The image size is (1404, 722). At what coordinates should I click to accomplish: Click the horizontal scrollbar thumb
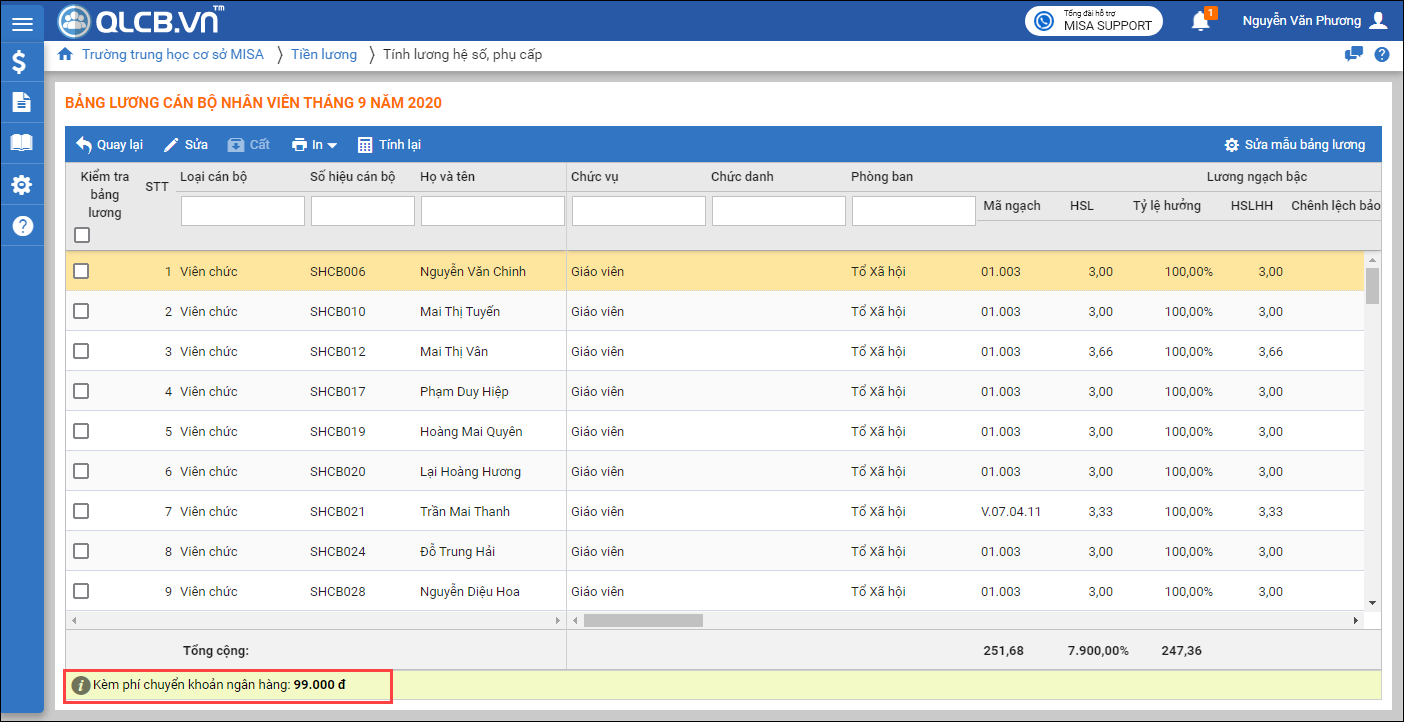point(643,621)
